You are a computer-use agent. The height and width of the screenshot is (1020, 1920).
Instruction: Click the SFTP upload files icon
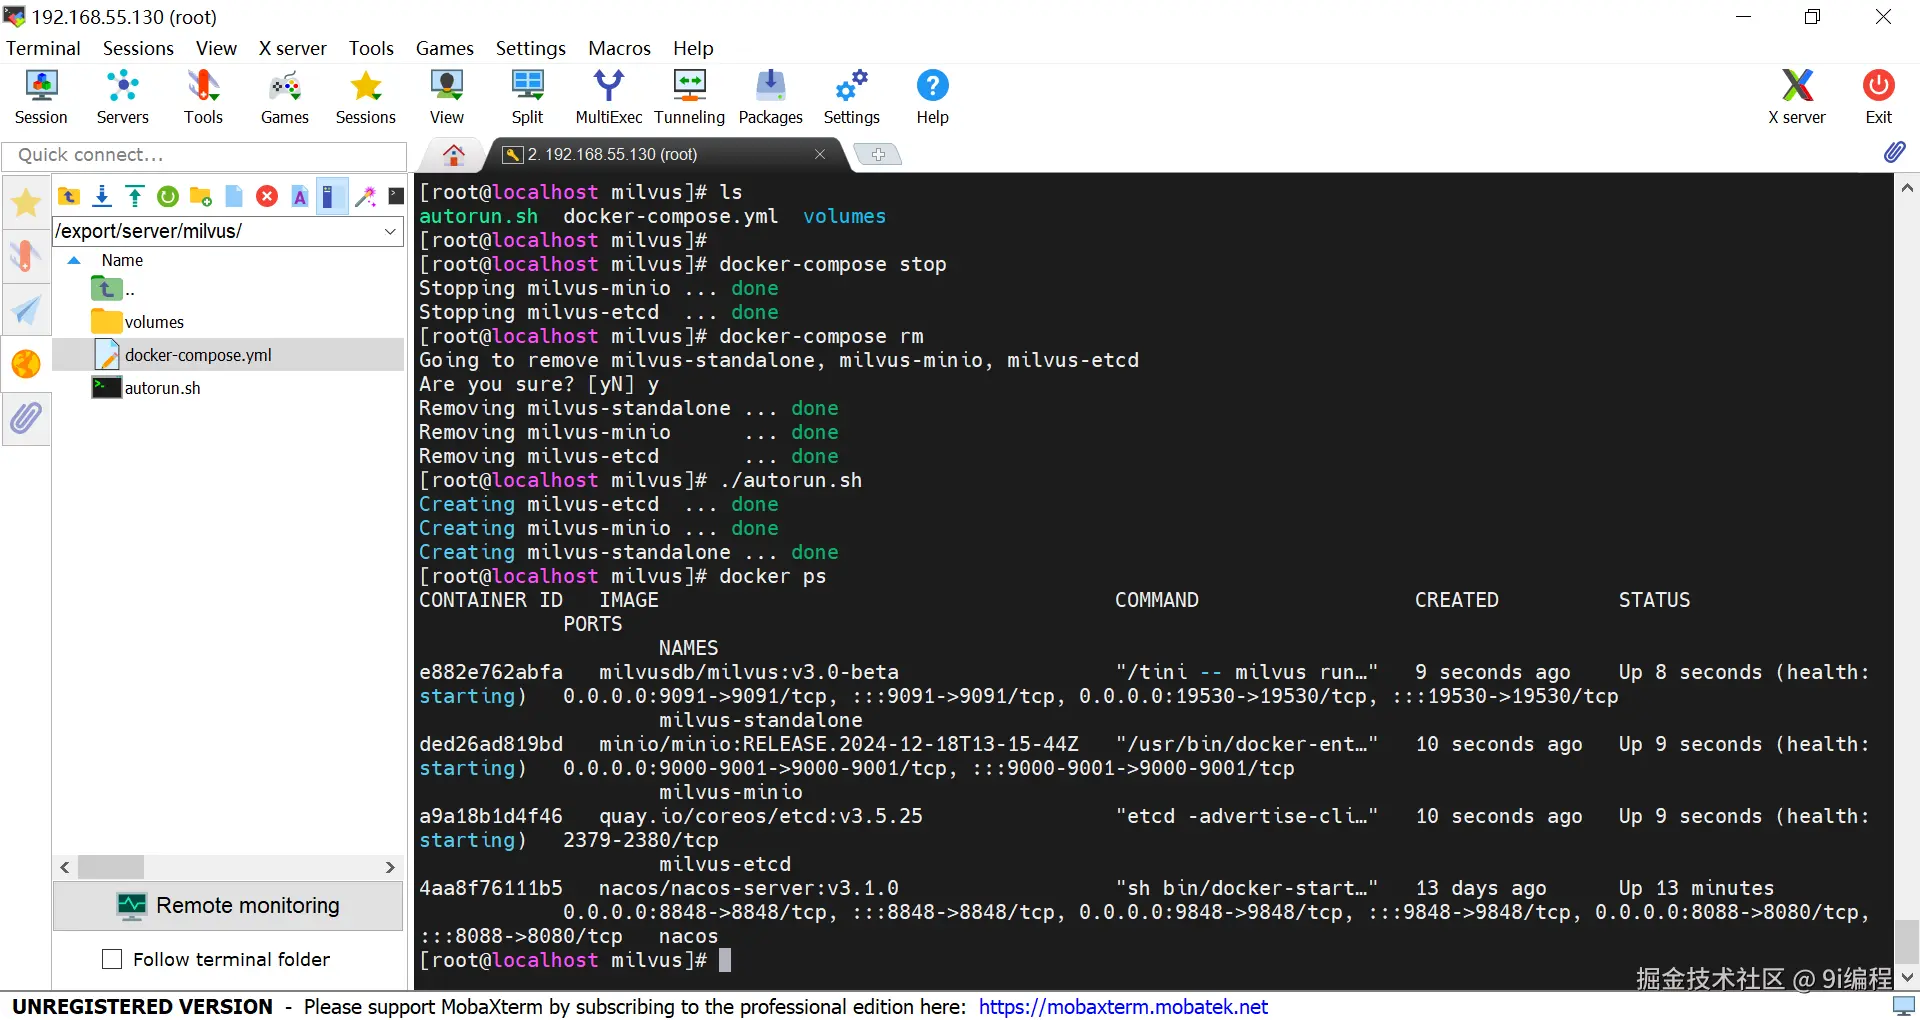pyautogui.click(x=135, y=196)
